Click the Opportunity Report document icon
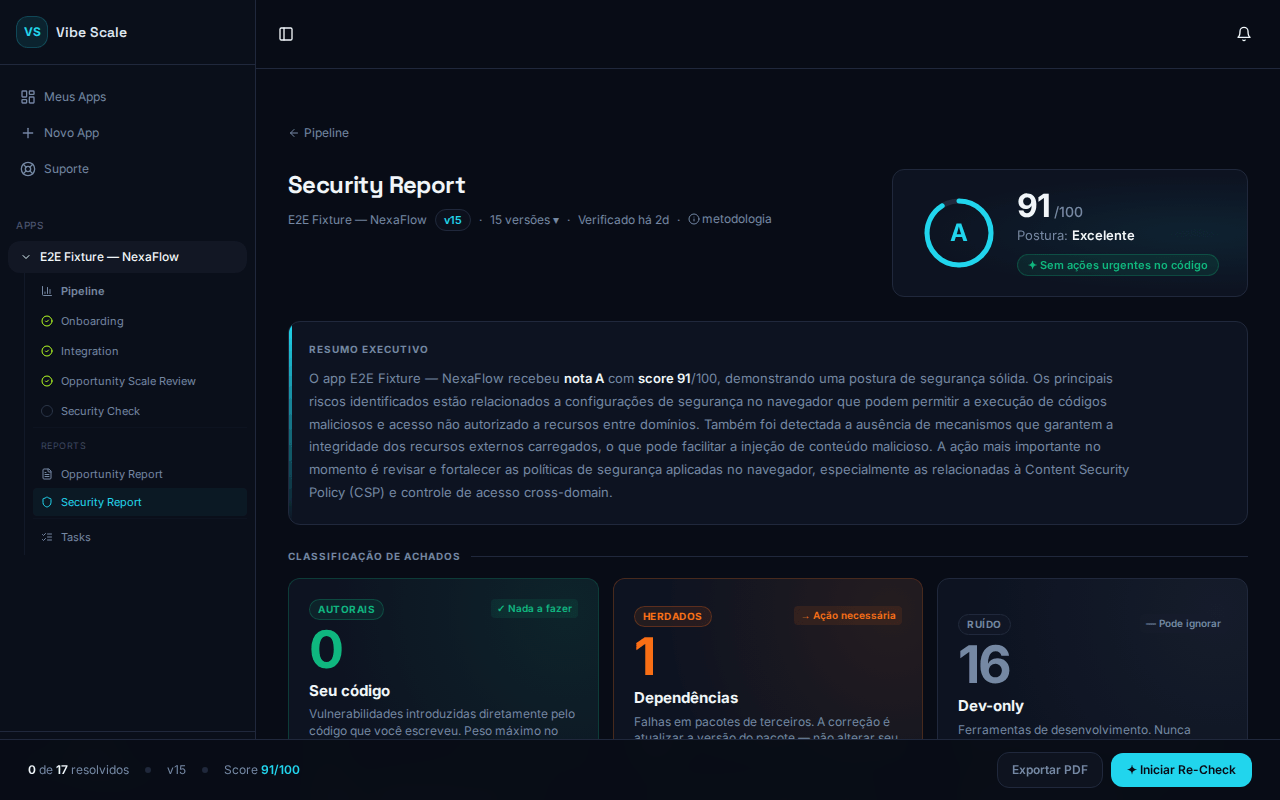This screenshot has width=1280, height=800. click(x=47, y=474)
